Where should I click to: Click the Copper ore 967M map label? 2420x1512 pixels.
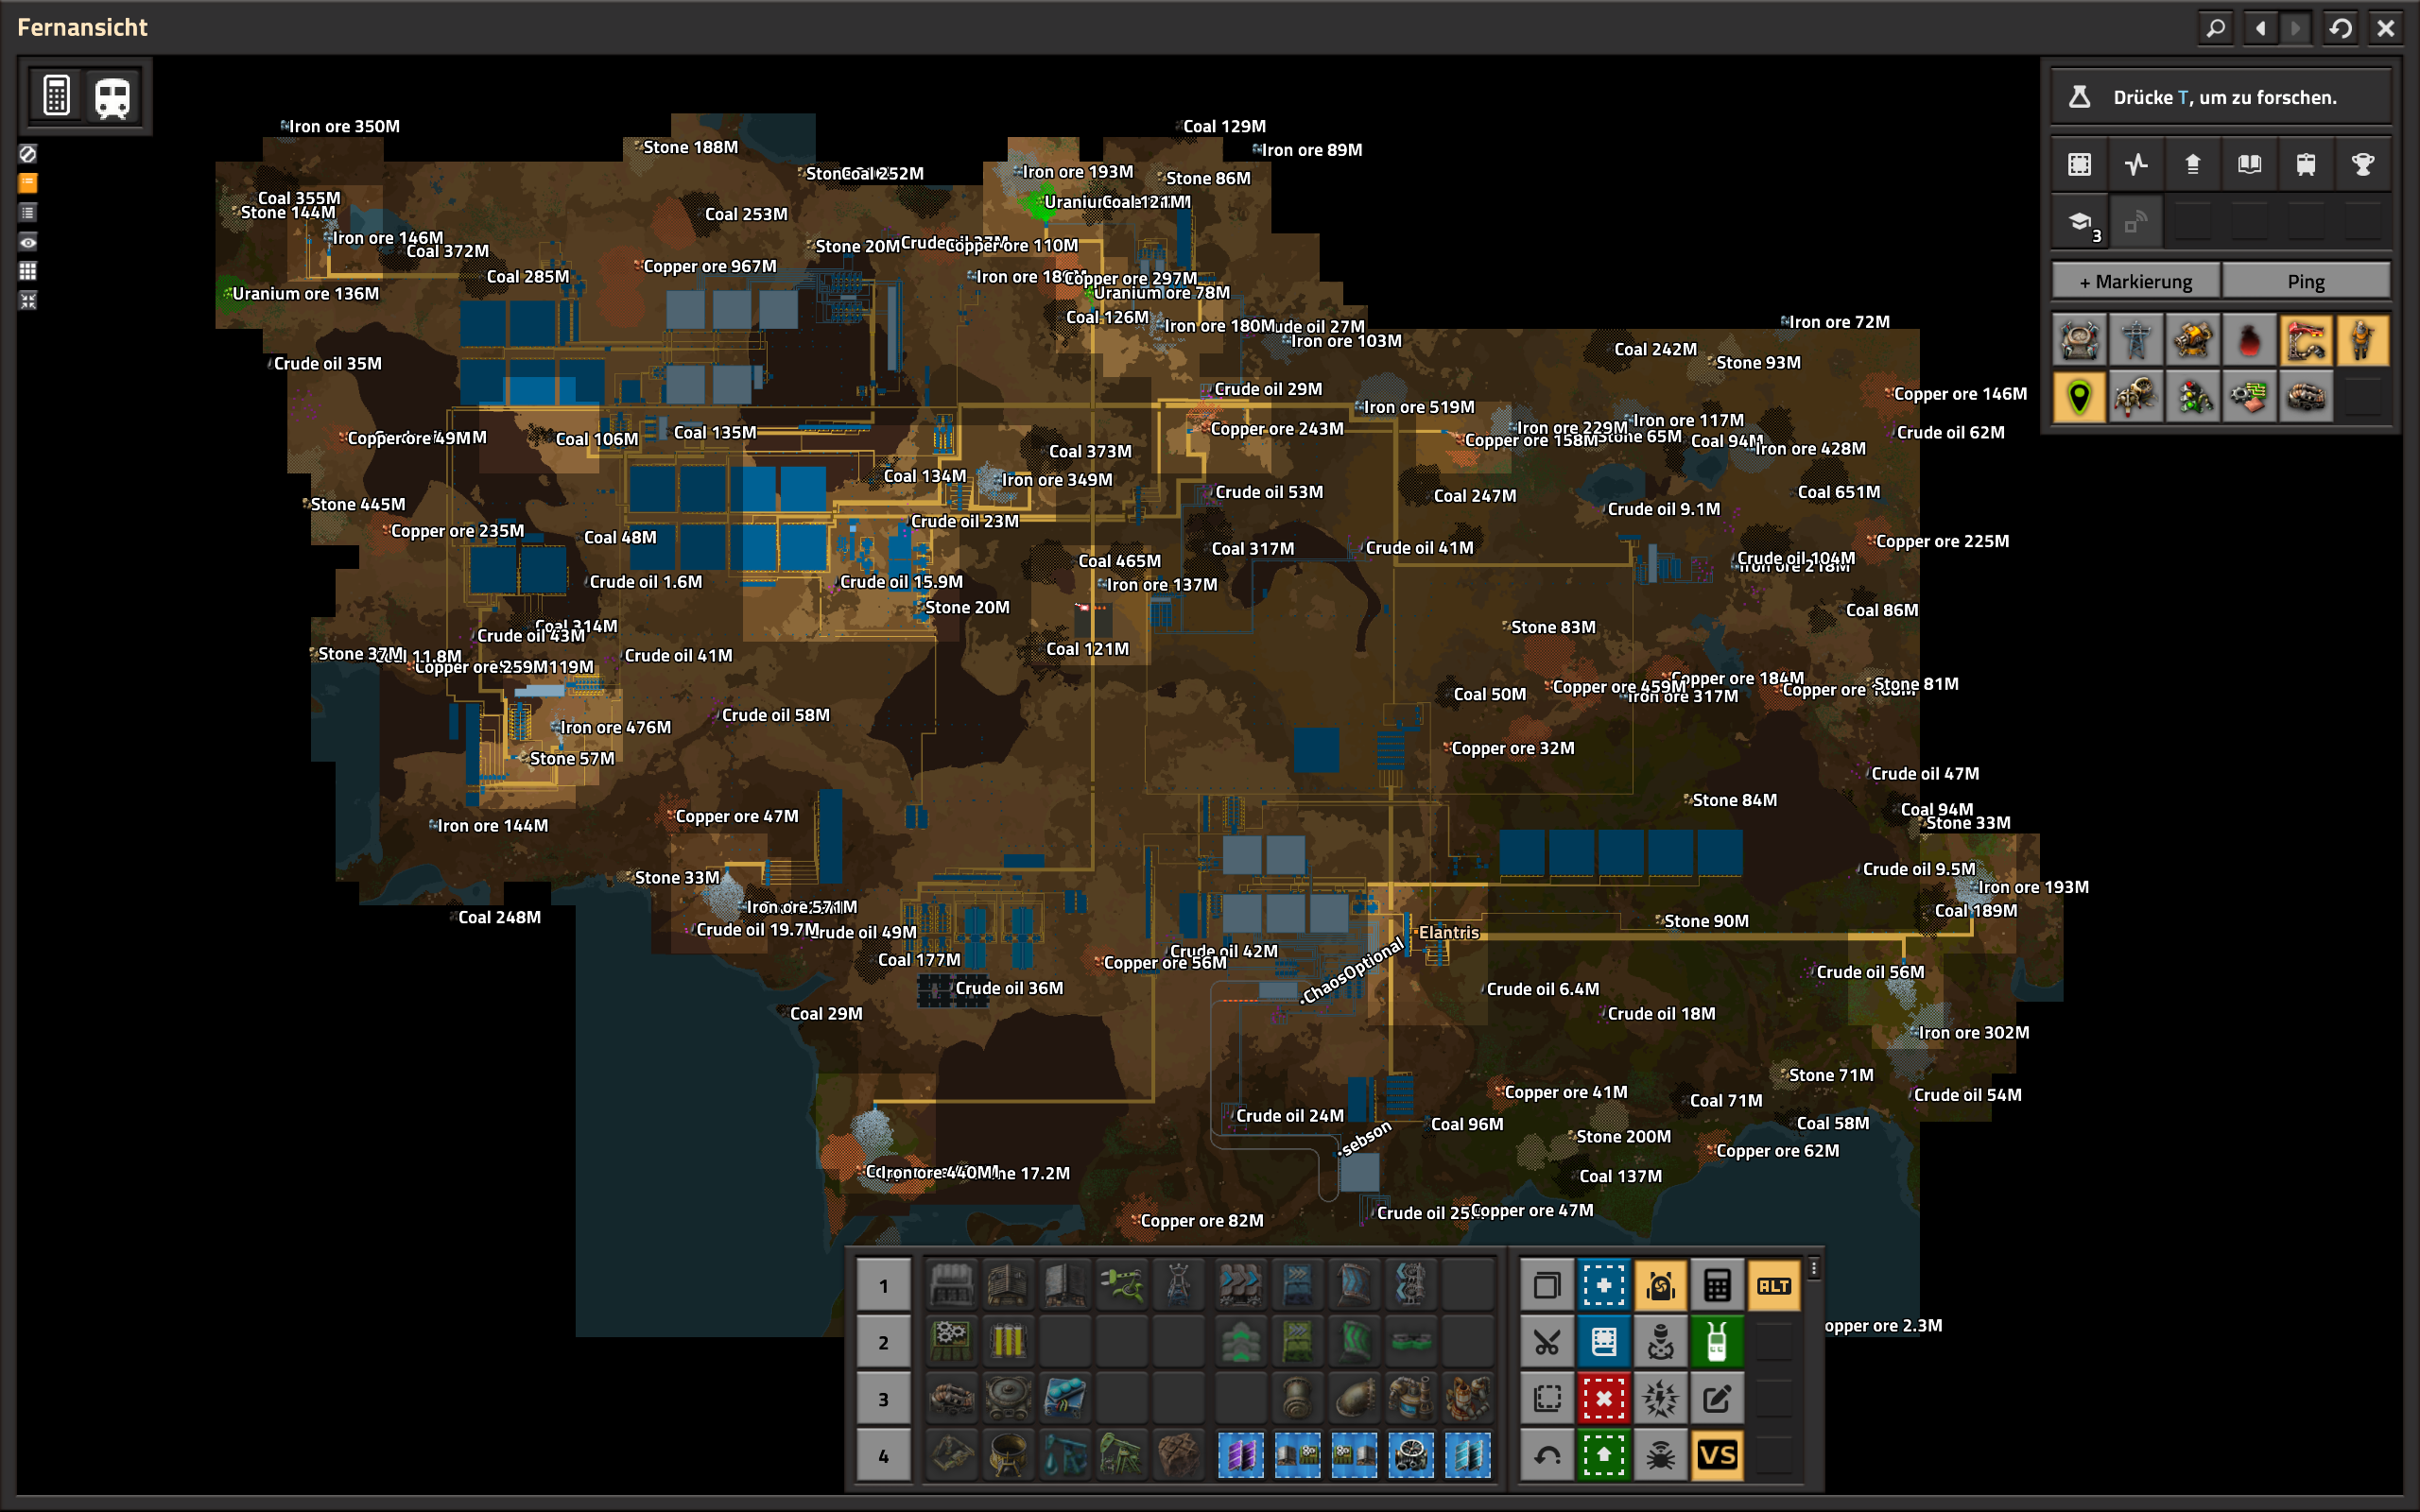709,266
